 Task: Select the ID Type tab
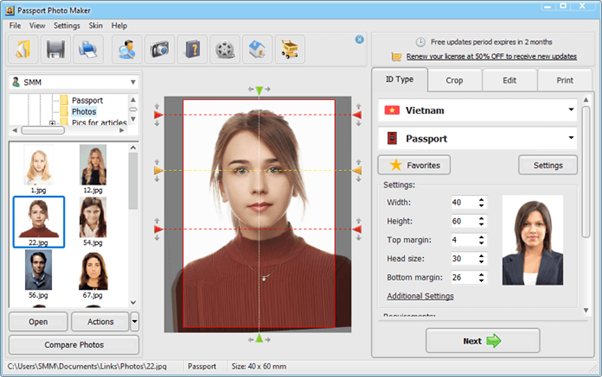pos(399,79)
